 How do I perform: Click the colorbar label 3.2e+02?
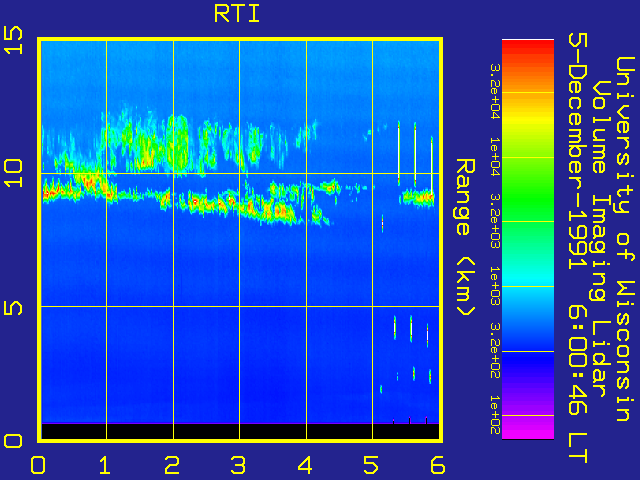pyautogui.click(x=495, y=351)
